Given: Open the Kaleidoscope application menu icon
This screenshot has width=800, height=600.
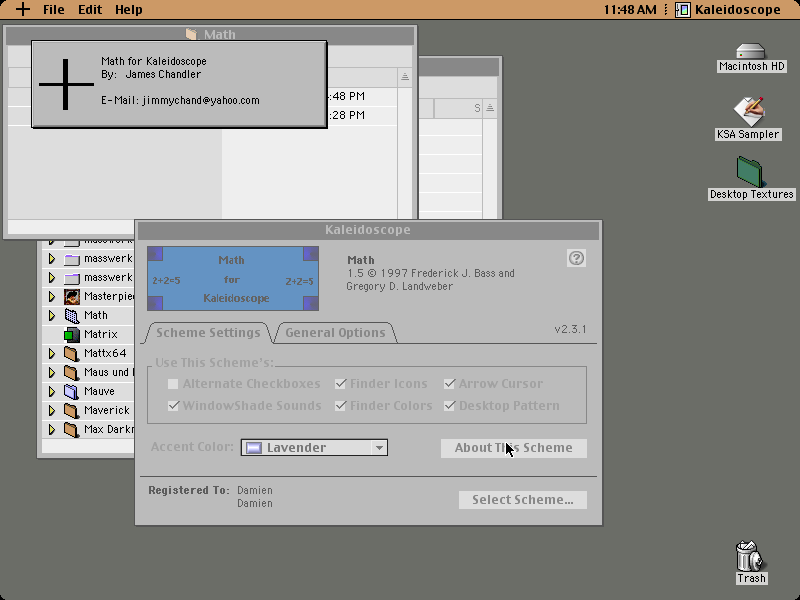Looking at the screenshot, I should (683, 9).
